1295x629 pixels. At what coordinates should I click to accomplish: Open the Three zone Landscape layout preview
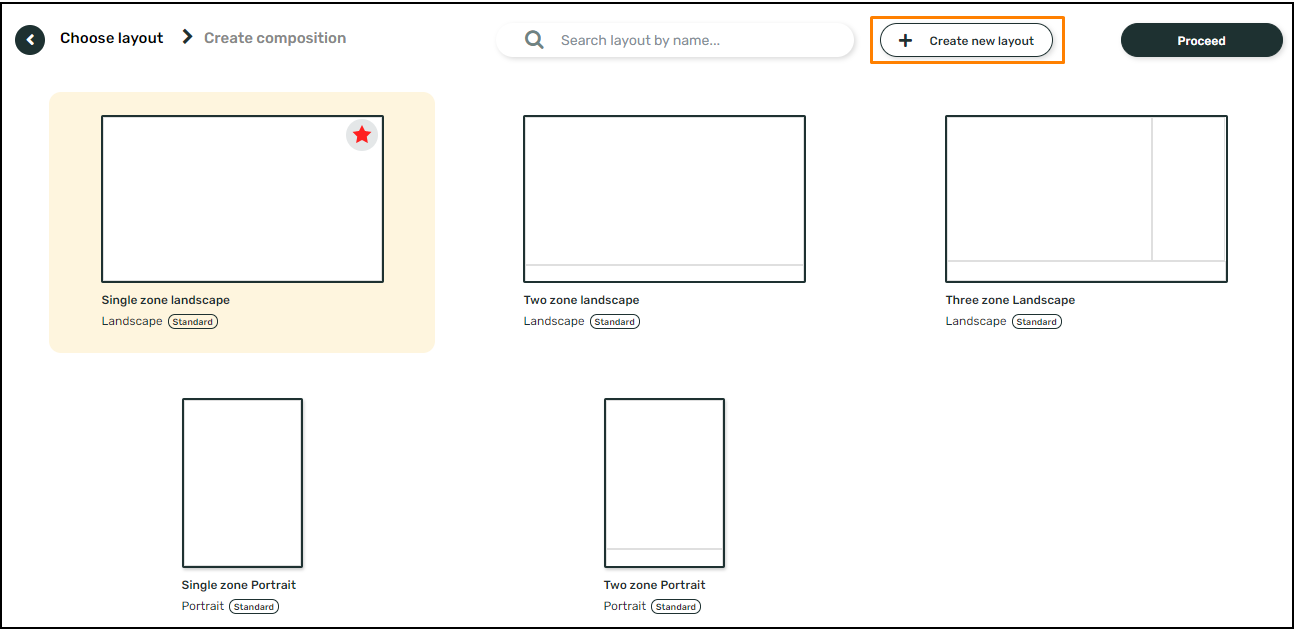coord(1086,197)
